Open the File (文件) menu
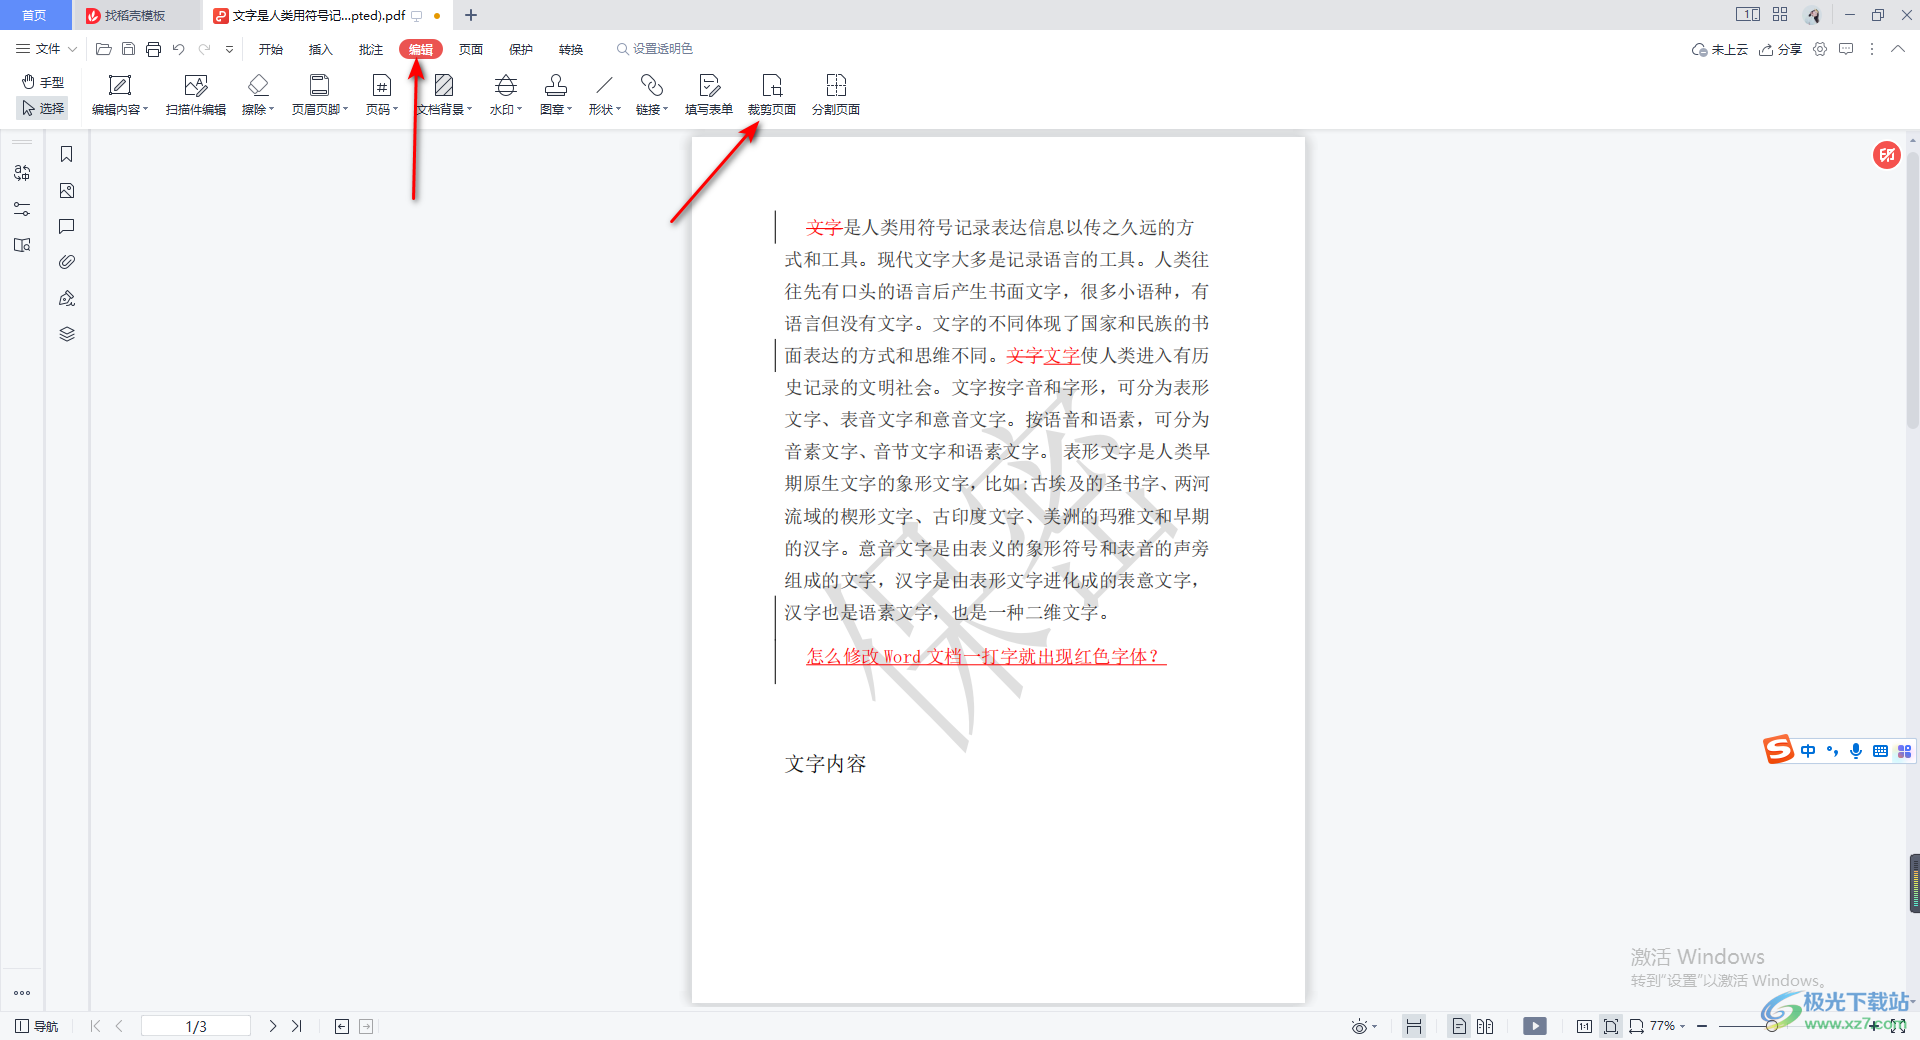Screen dimensions: 1920x1040 pyautogui.click(x=46, y=49)
